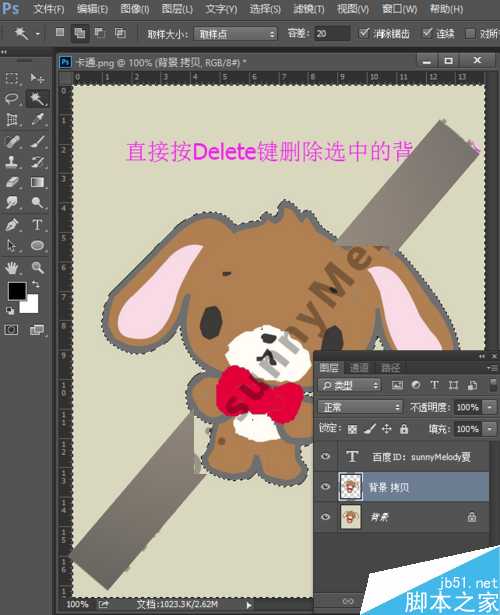Toggle Quick Mask mode
500x615 pixels.
(11, 329)
